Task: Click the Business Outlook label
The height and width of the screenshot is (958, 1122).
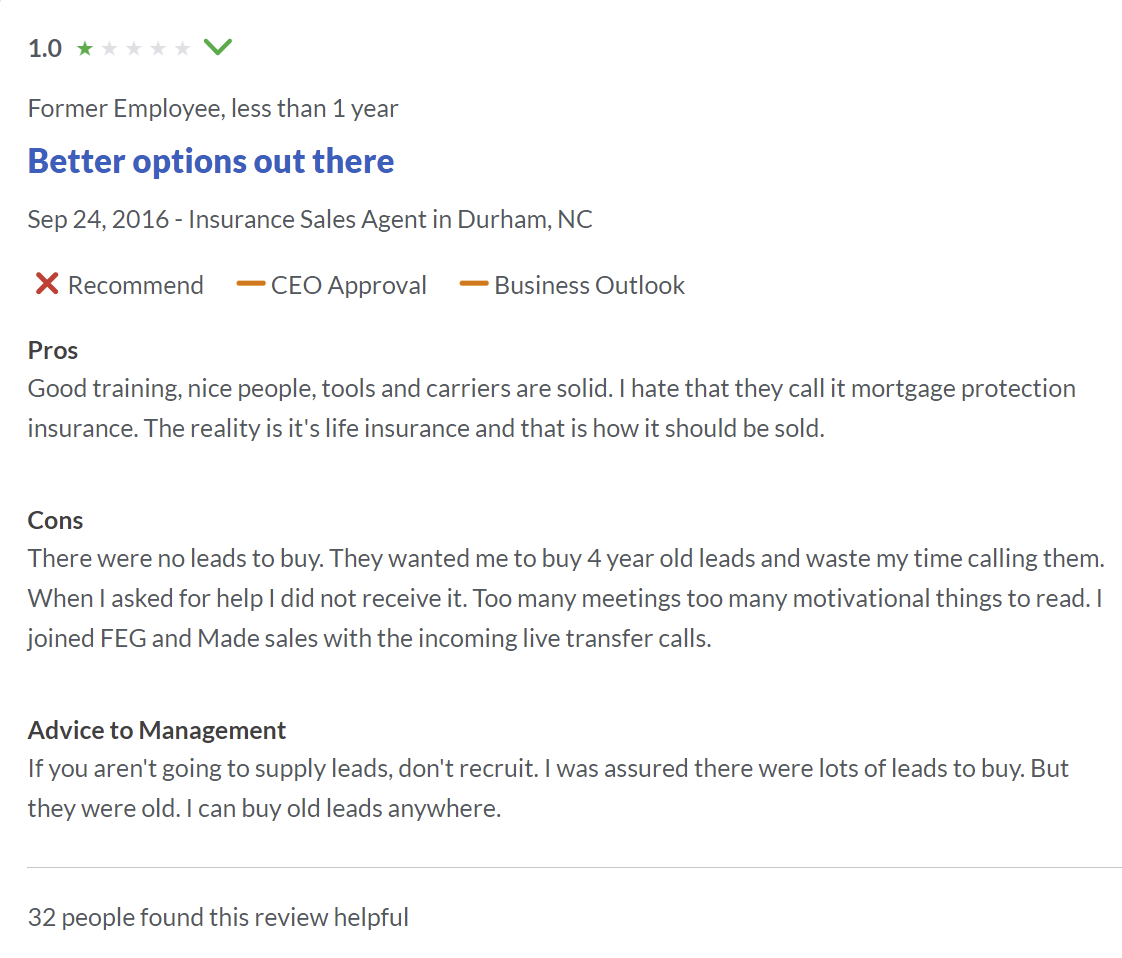Action: point(589,285)
